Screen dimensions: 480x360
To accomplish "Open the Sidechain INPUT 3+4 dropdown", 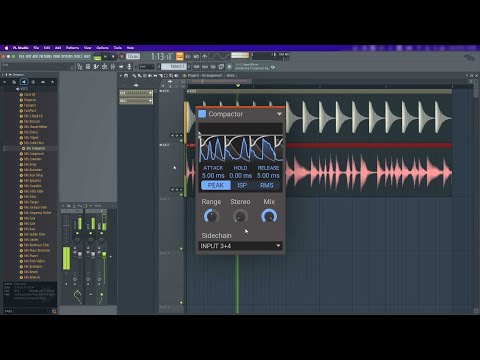I will pyautogui.click(x=240, y=246).
